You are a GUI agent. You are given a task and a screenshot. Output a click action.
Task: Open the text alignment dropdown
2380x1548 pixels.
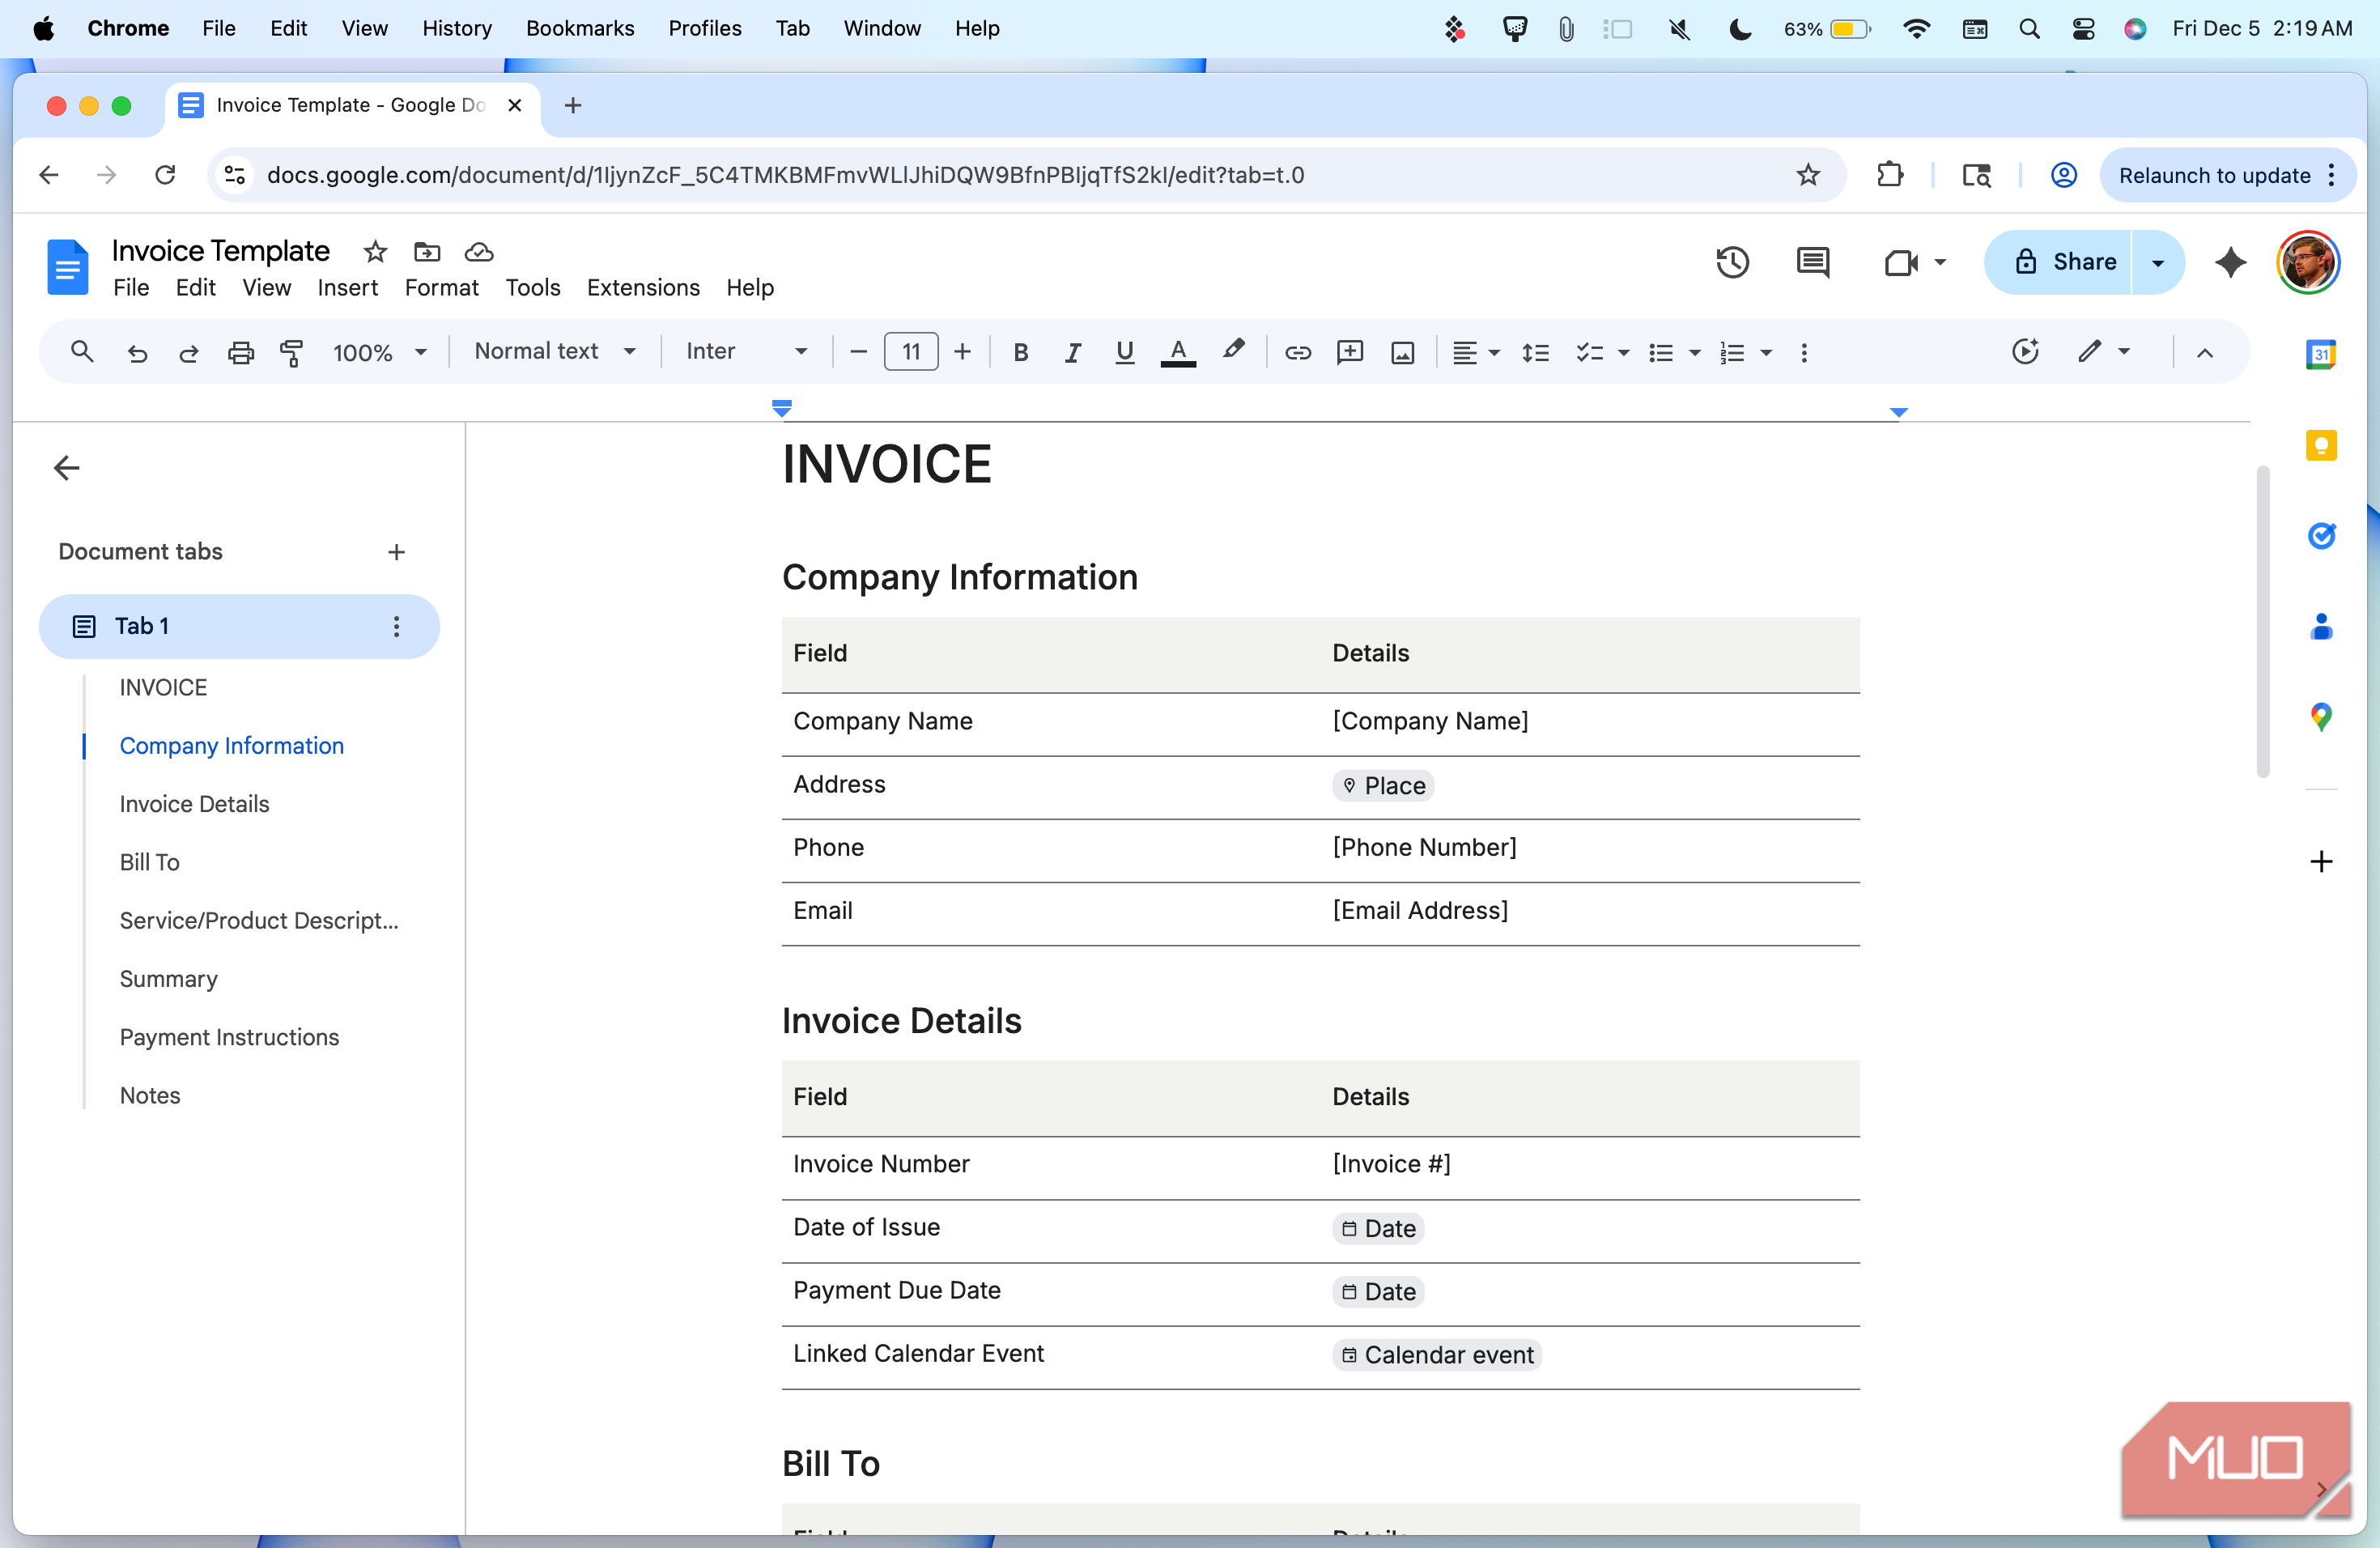tap(1475, 352)
